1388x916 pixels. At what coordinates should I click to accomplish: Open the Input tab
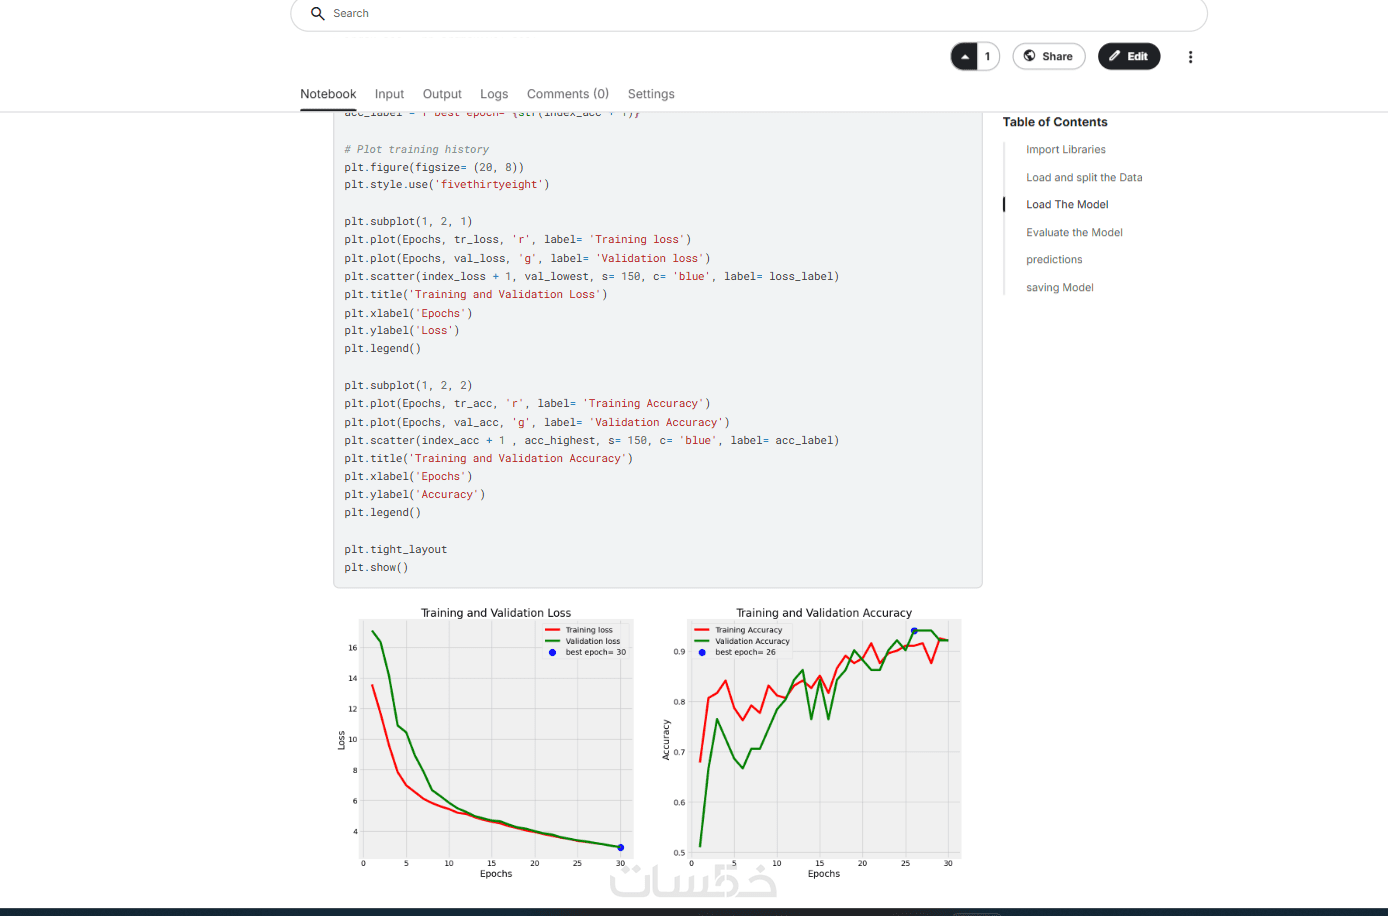click(389, 94)
